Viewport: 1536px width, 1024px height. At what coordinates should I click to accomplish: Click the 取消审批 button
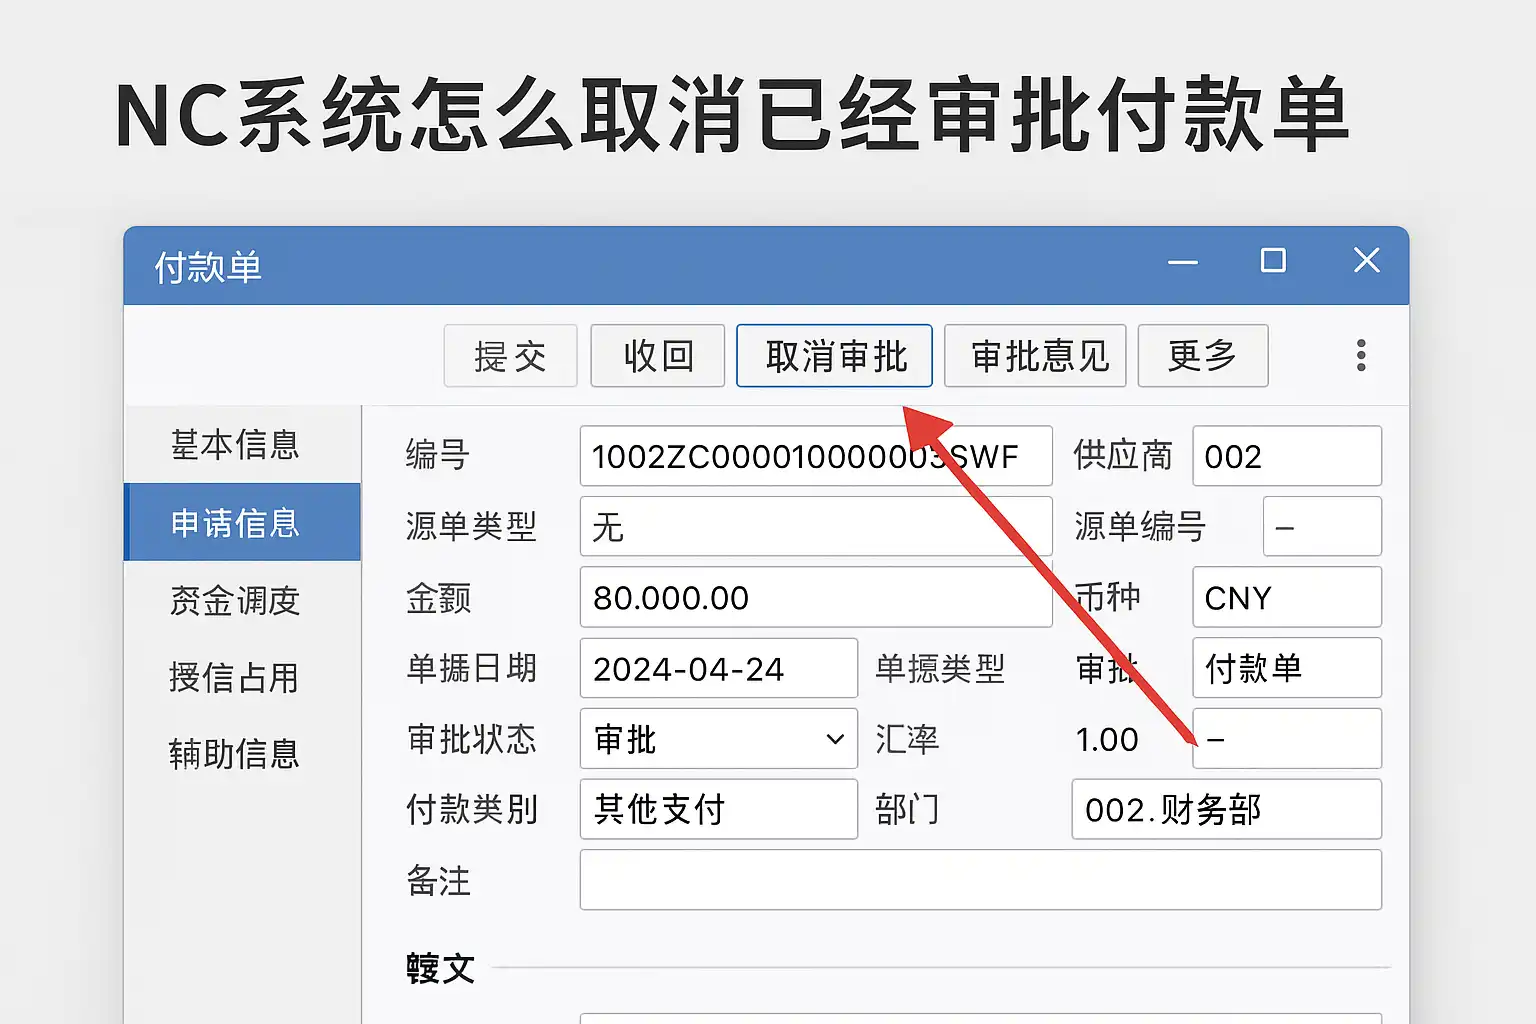pos(834,355)
